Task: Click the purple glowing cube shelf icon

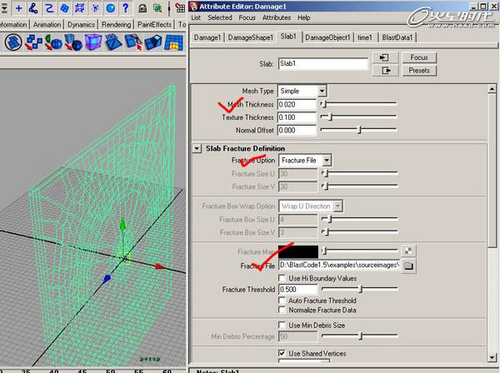Action: click(x=93, y=43)
